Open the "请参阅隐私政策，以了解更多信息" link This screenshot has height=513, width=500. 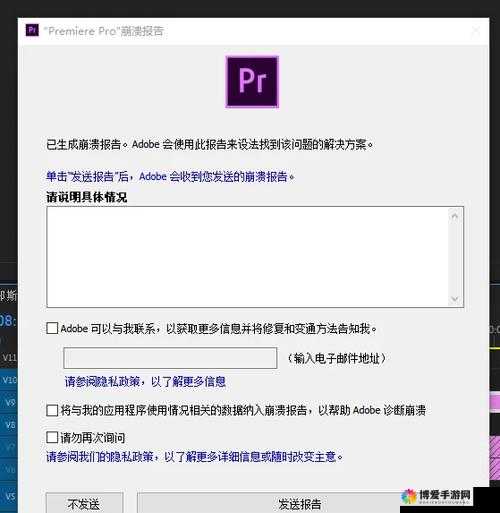(x=145, y=381)
